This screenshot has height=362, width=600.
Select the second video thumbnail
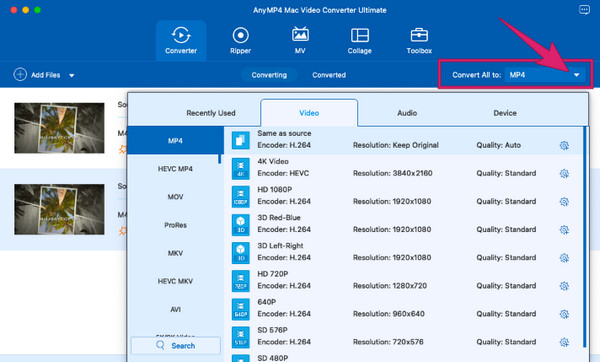tap(59, 209)
